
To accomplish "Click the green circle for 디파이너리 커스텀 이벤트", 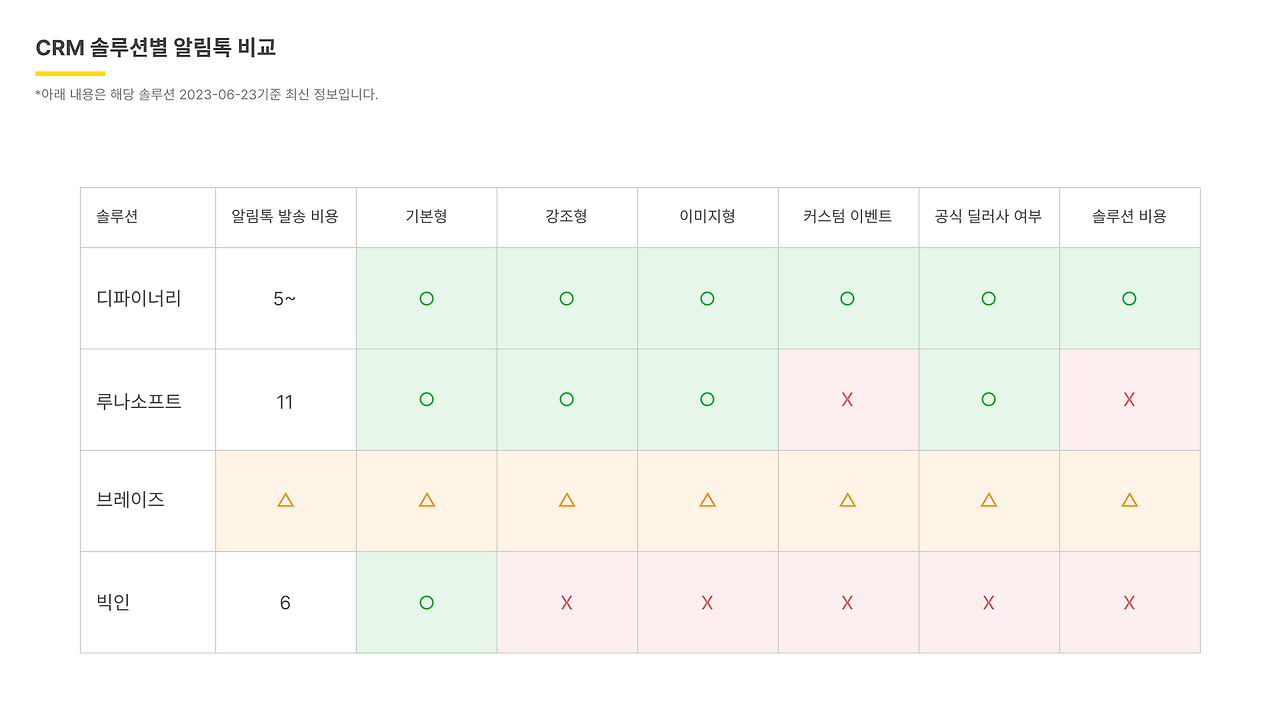I will pos(847,298).
